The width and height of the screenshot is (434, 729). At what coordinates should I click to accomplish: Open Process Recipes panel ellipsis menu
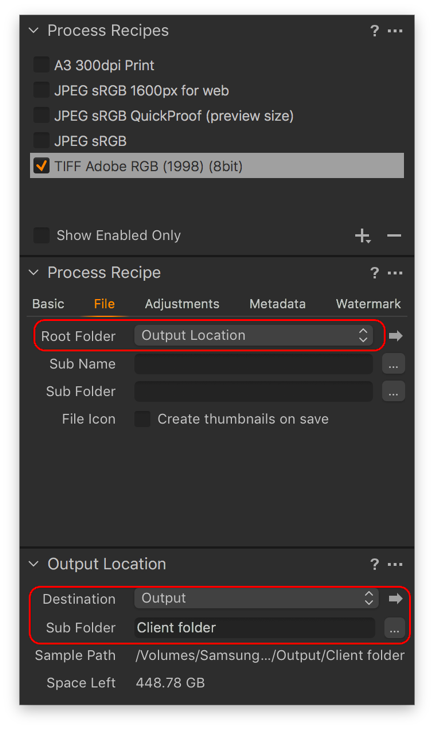(x=395, y=31)
